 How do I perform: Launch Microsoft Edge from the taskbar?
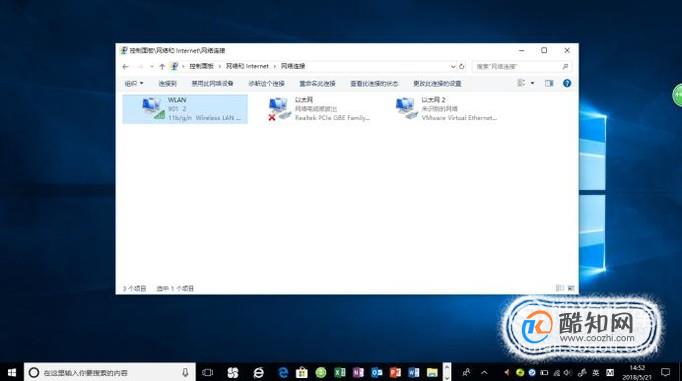283,372
